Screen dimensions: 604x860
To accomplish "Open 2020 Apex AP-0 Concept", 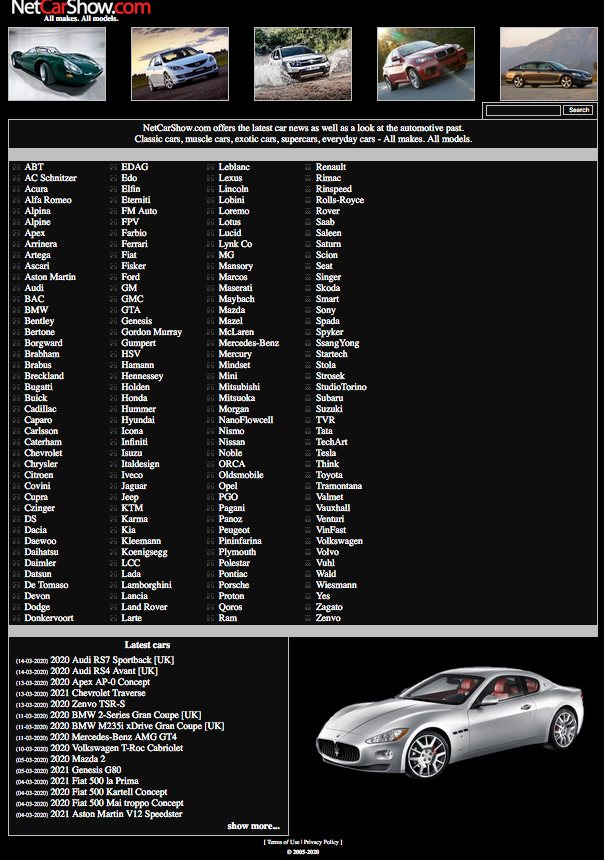I will click(100, 682).
